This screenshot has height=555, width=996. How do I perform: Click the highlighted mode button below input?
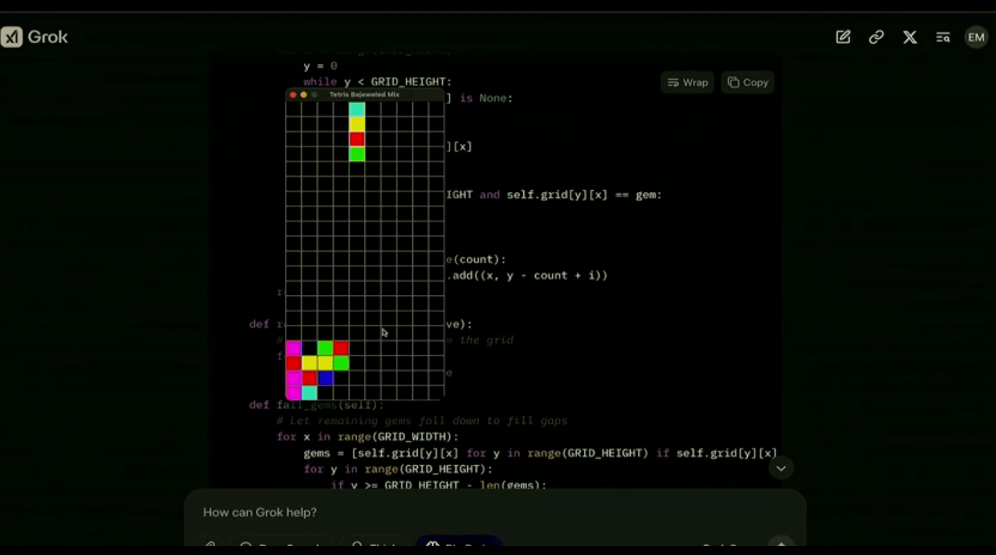(x=458, y=545)
